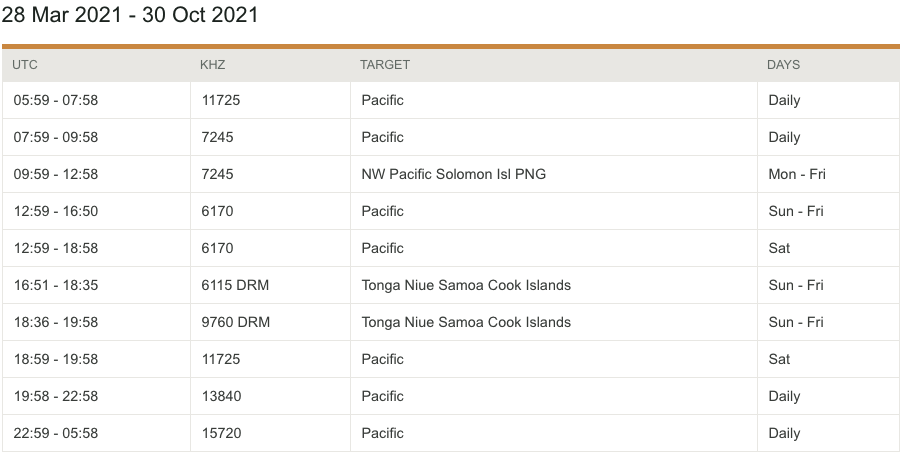Select the NW Pacific Solomon Isl PNG cell
This screenshot has height=468, width=908.
(x=453, y=174)
